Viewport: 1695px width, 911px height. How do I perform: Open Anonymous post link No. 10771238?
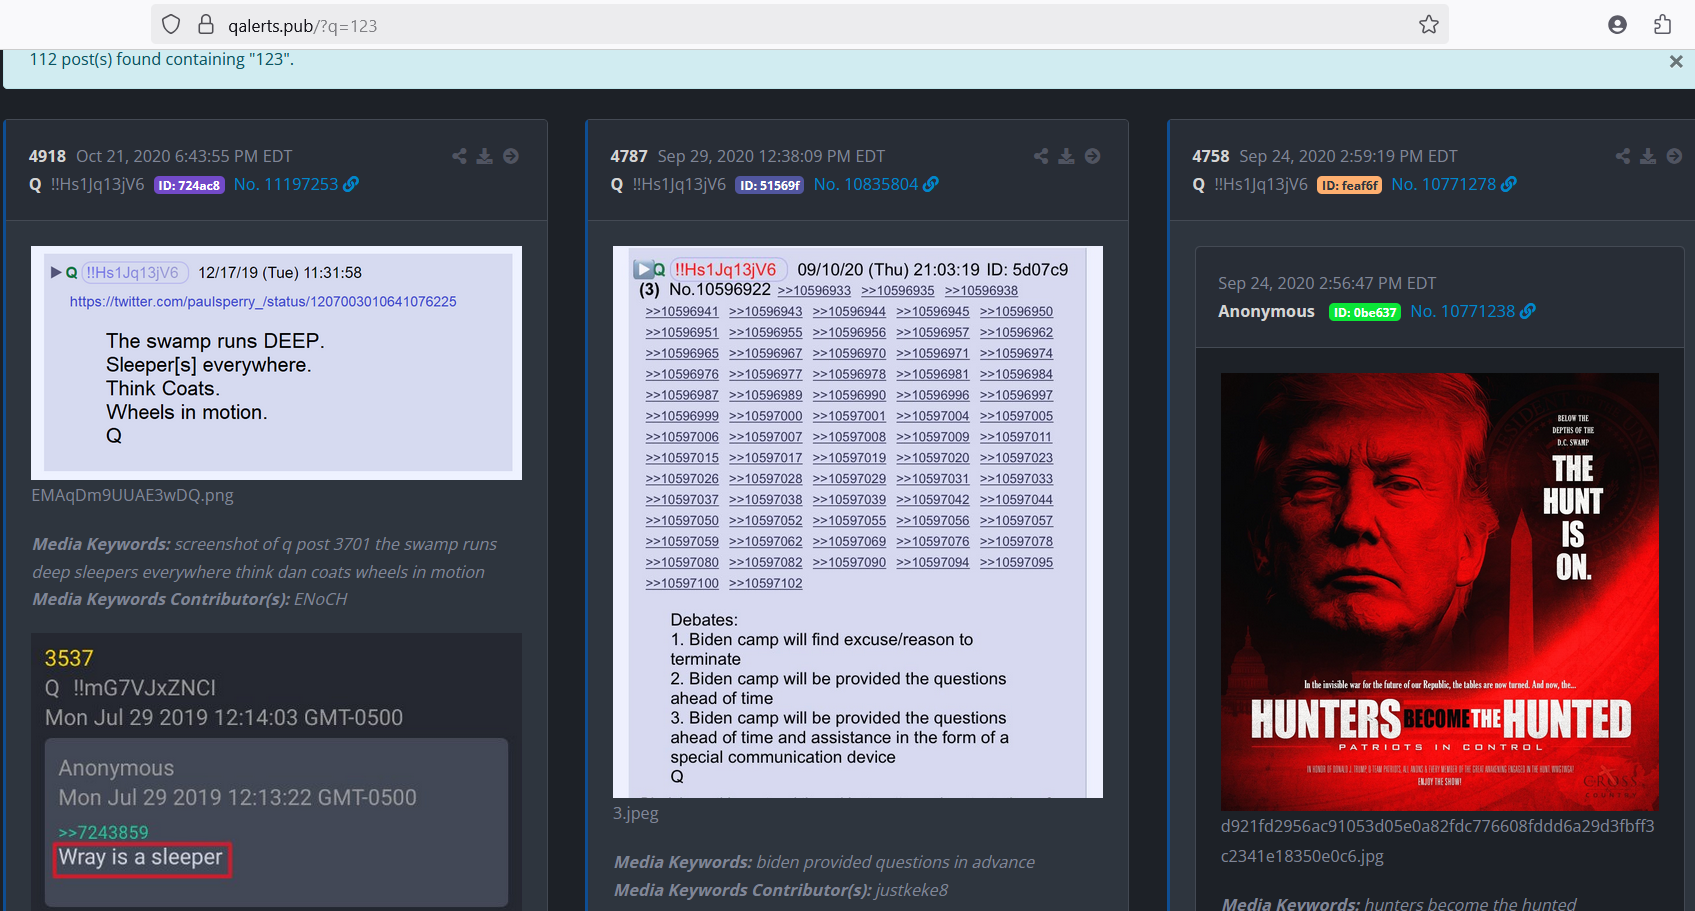point(1463,311)
